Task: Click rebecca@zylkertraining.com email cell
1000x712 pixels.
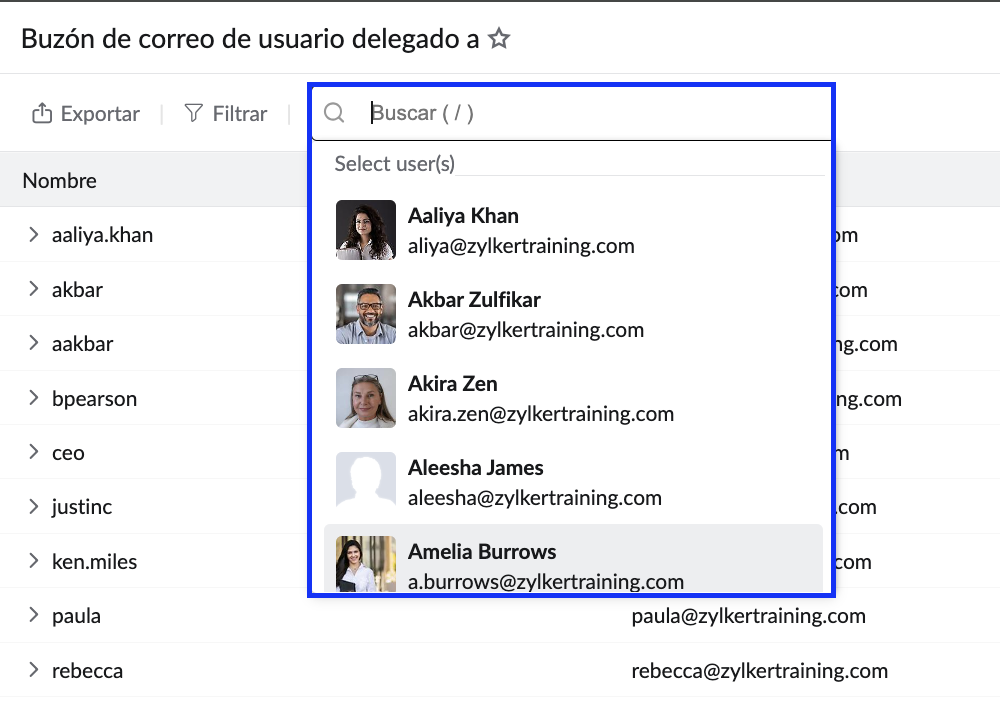Action: click(x=759, y=671)
